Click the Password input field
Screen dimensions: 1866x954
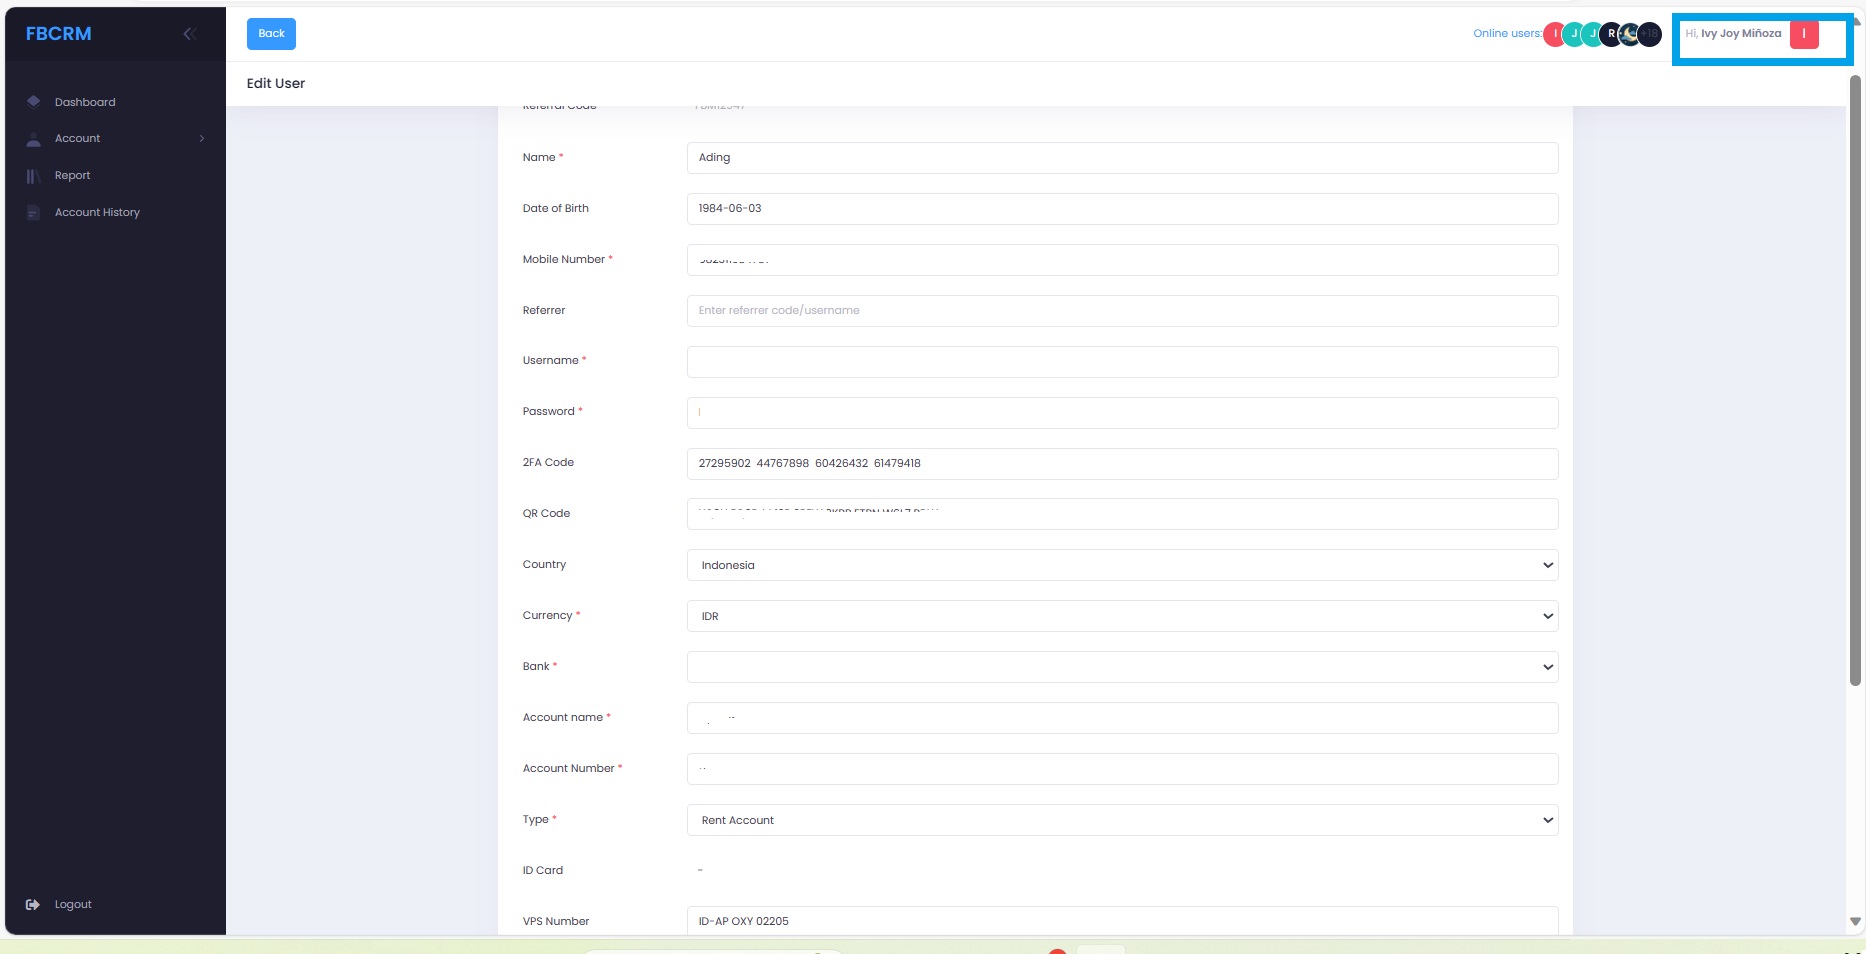click(1122, 413)
